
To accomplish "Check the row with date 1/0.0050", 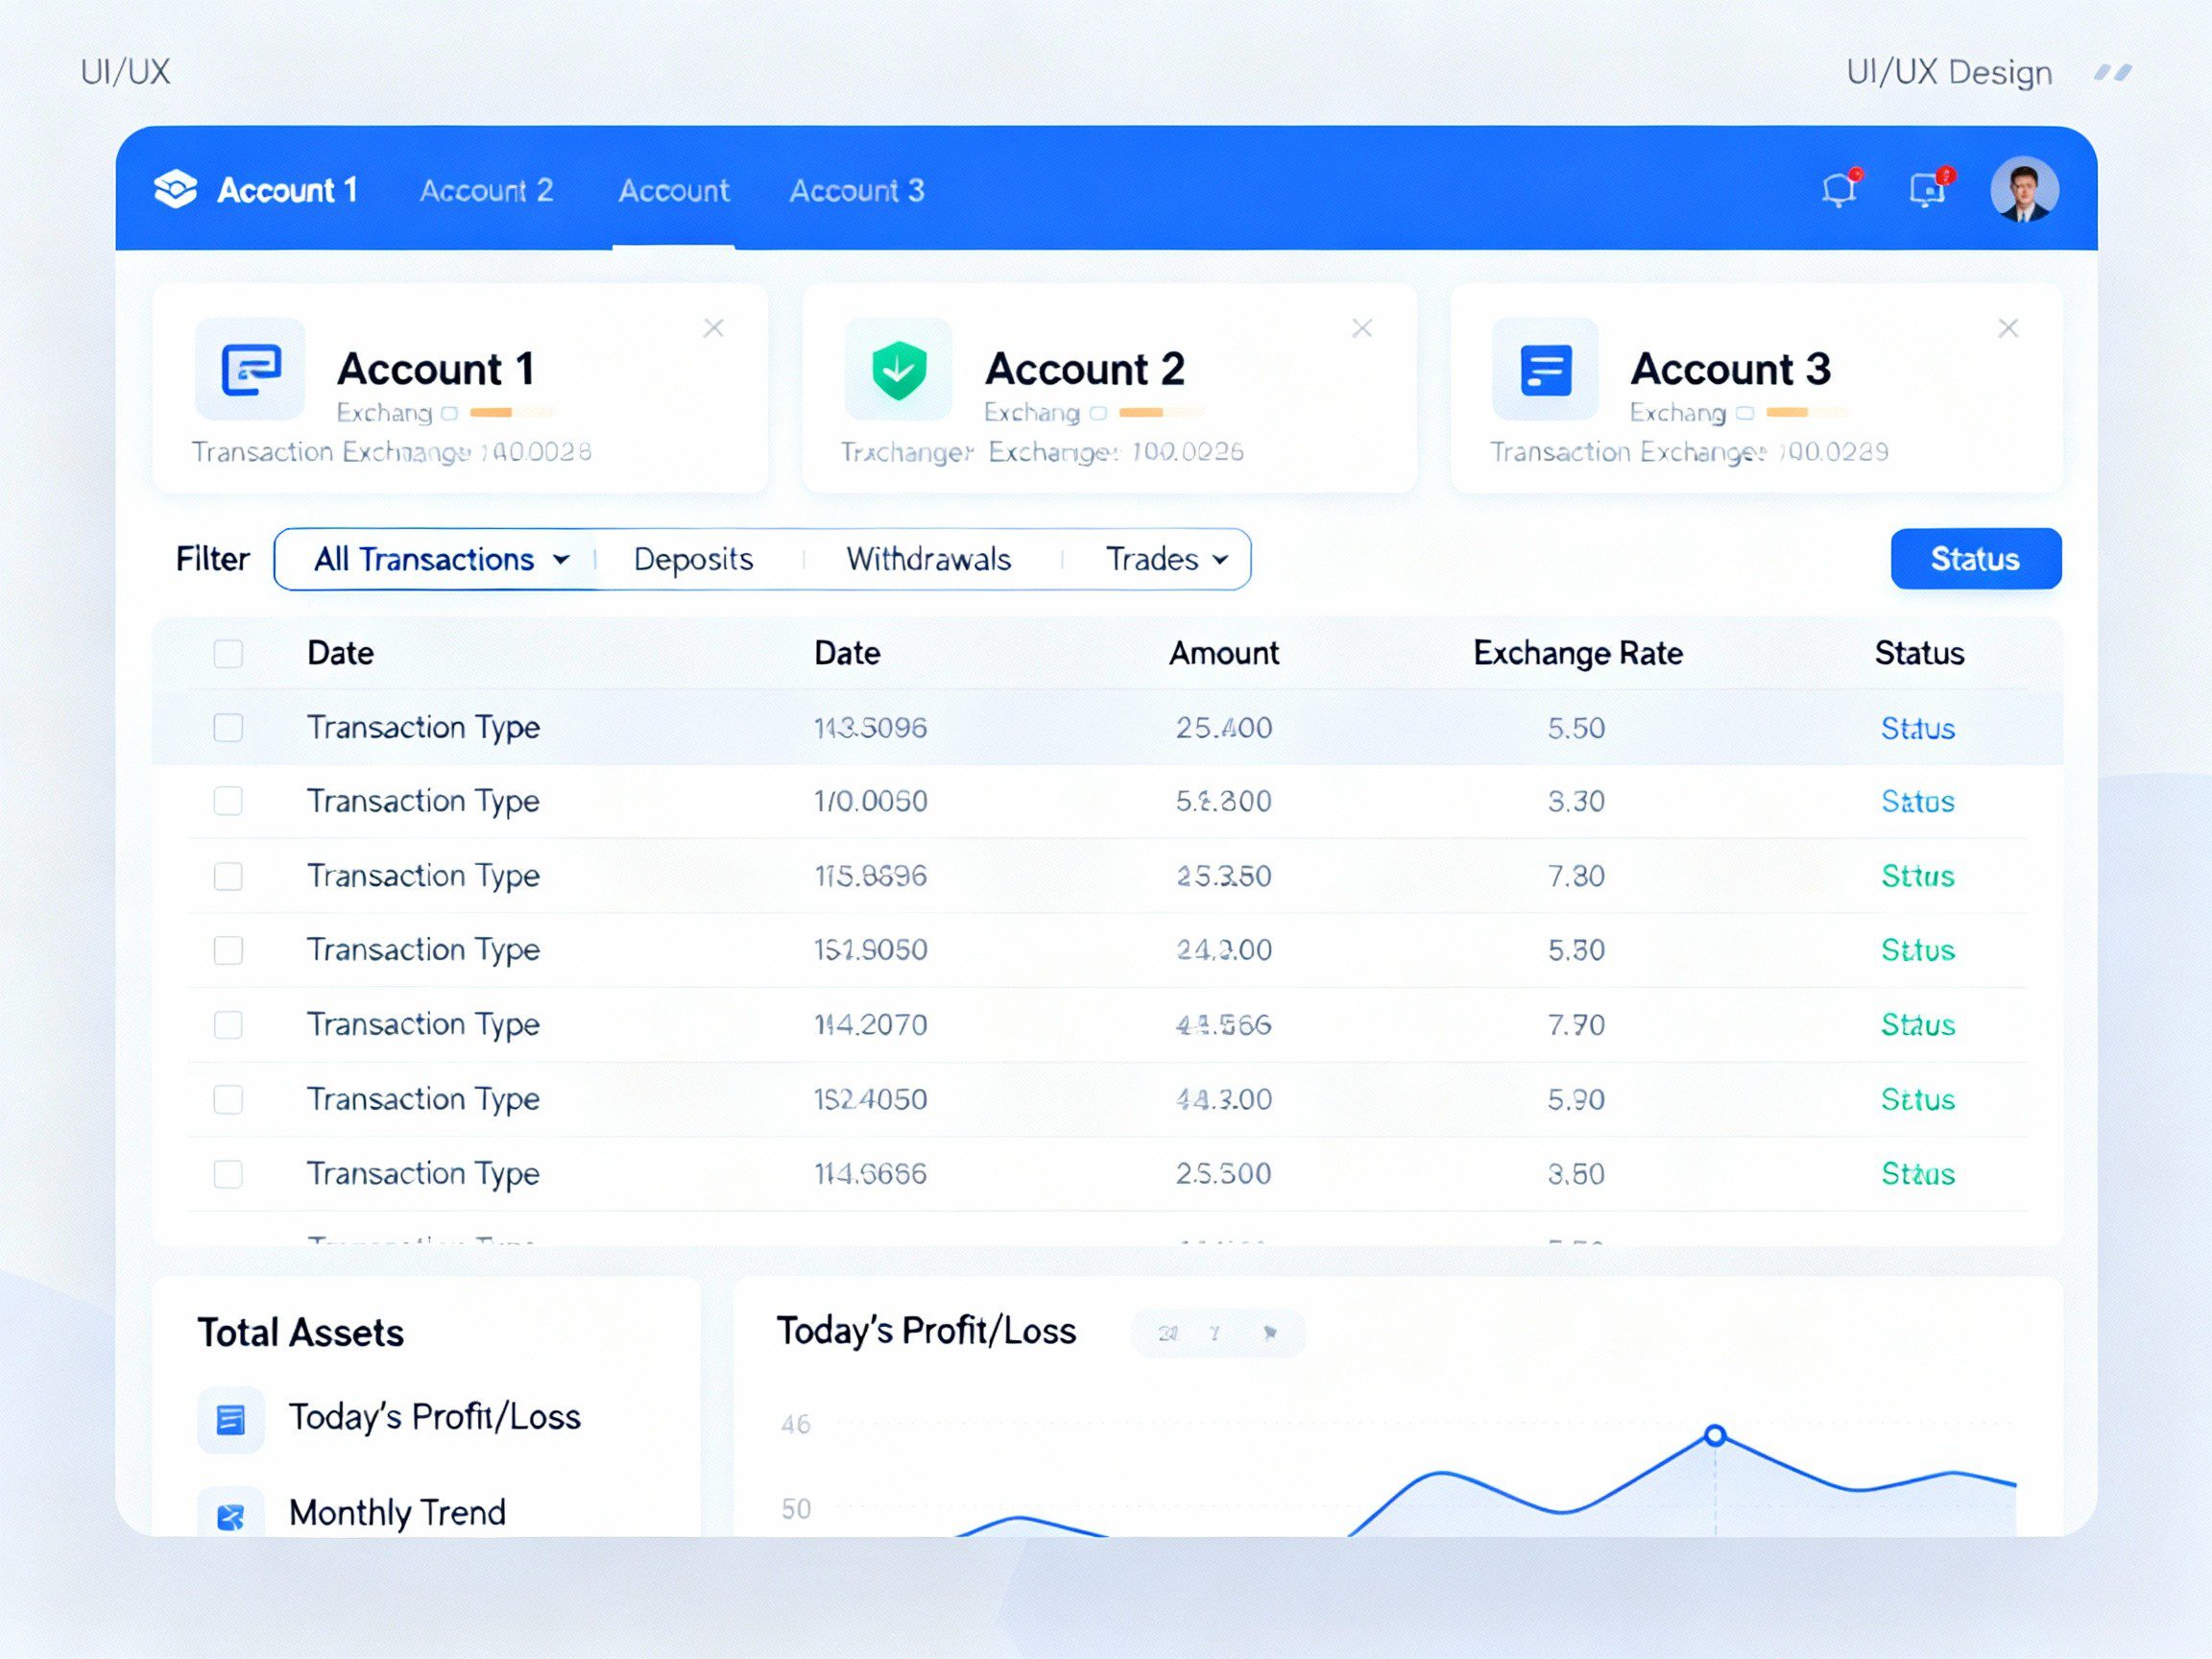I will [228, 801].
